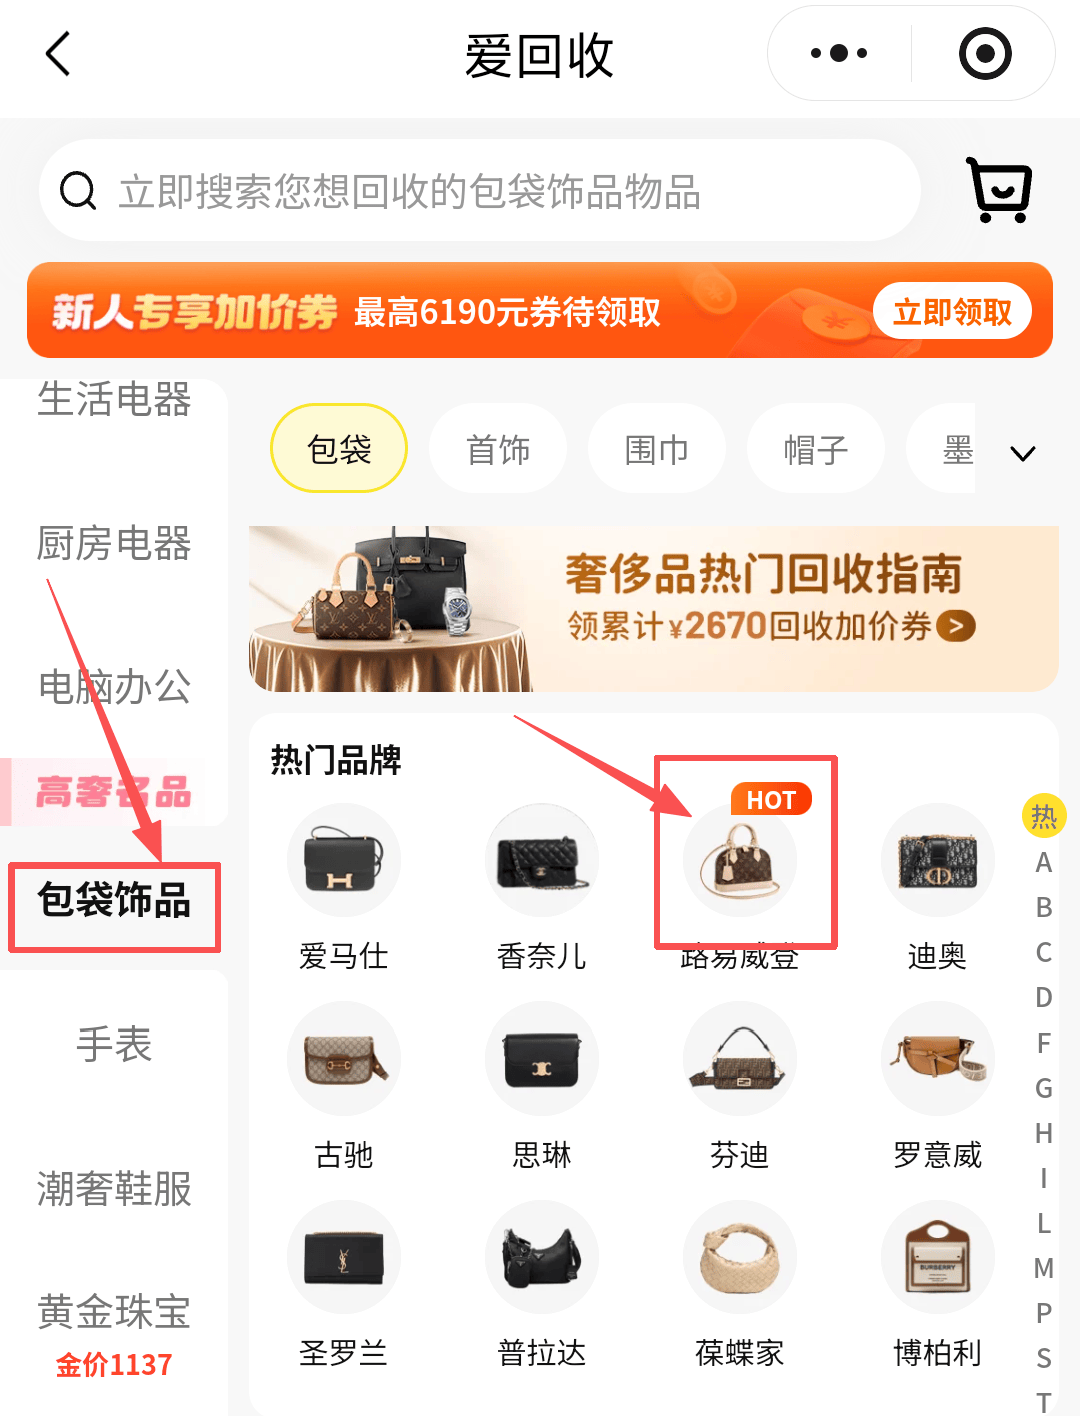Open the Burberry (博柏利) brand icon
This screenshot has height=1416, width=1080.
[938, 1257]
